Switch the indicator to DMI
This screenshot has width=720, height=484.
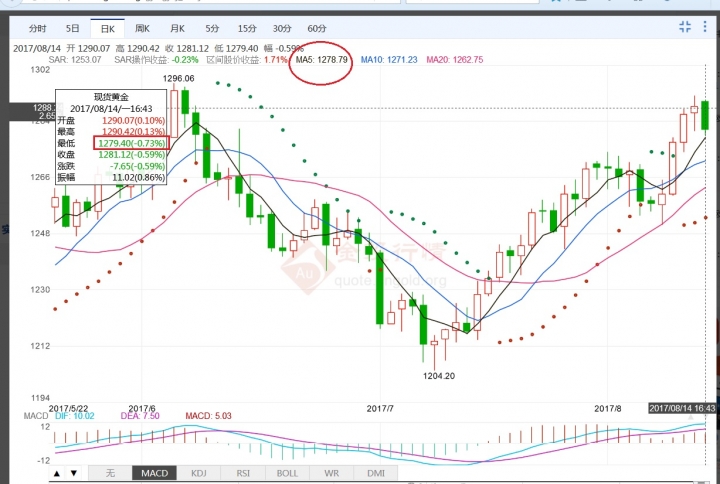point(377,473)
